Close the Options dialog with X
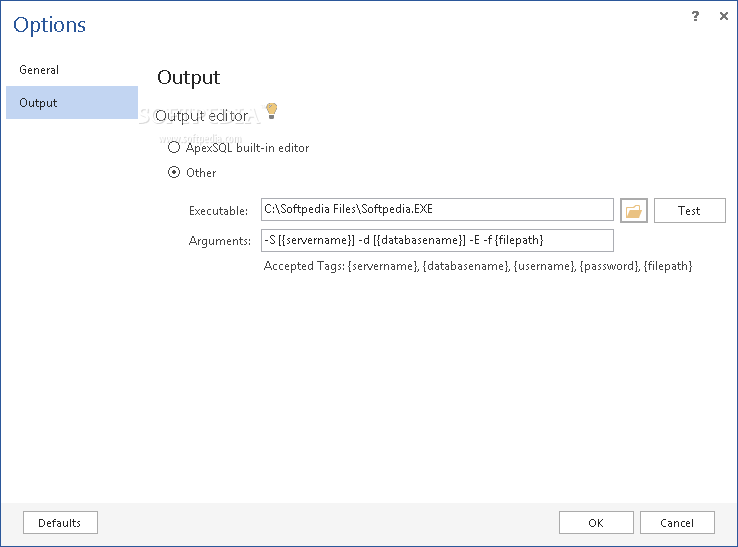The width and height of the screenshot is (738, 547). [724, 16]
